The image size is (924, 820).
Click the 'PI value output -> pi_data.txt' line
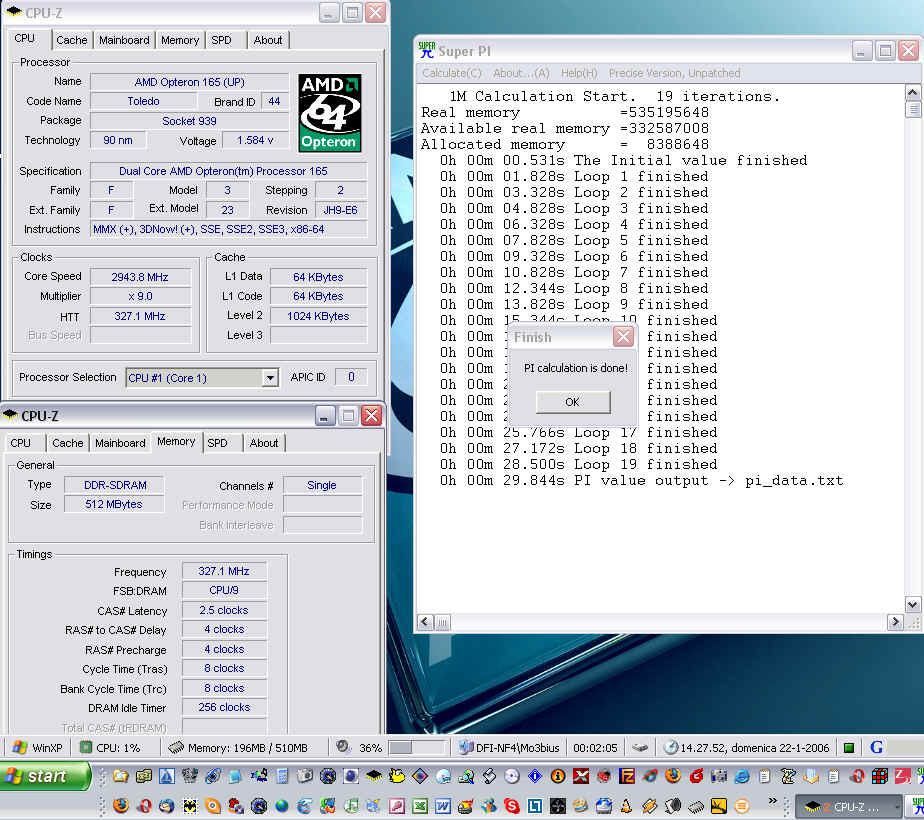point(642,481)
